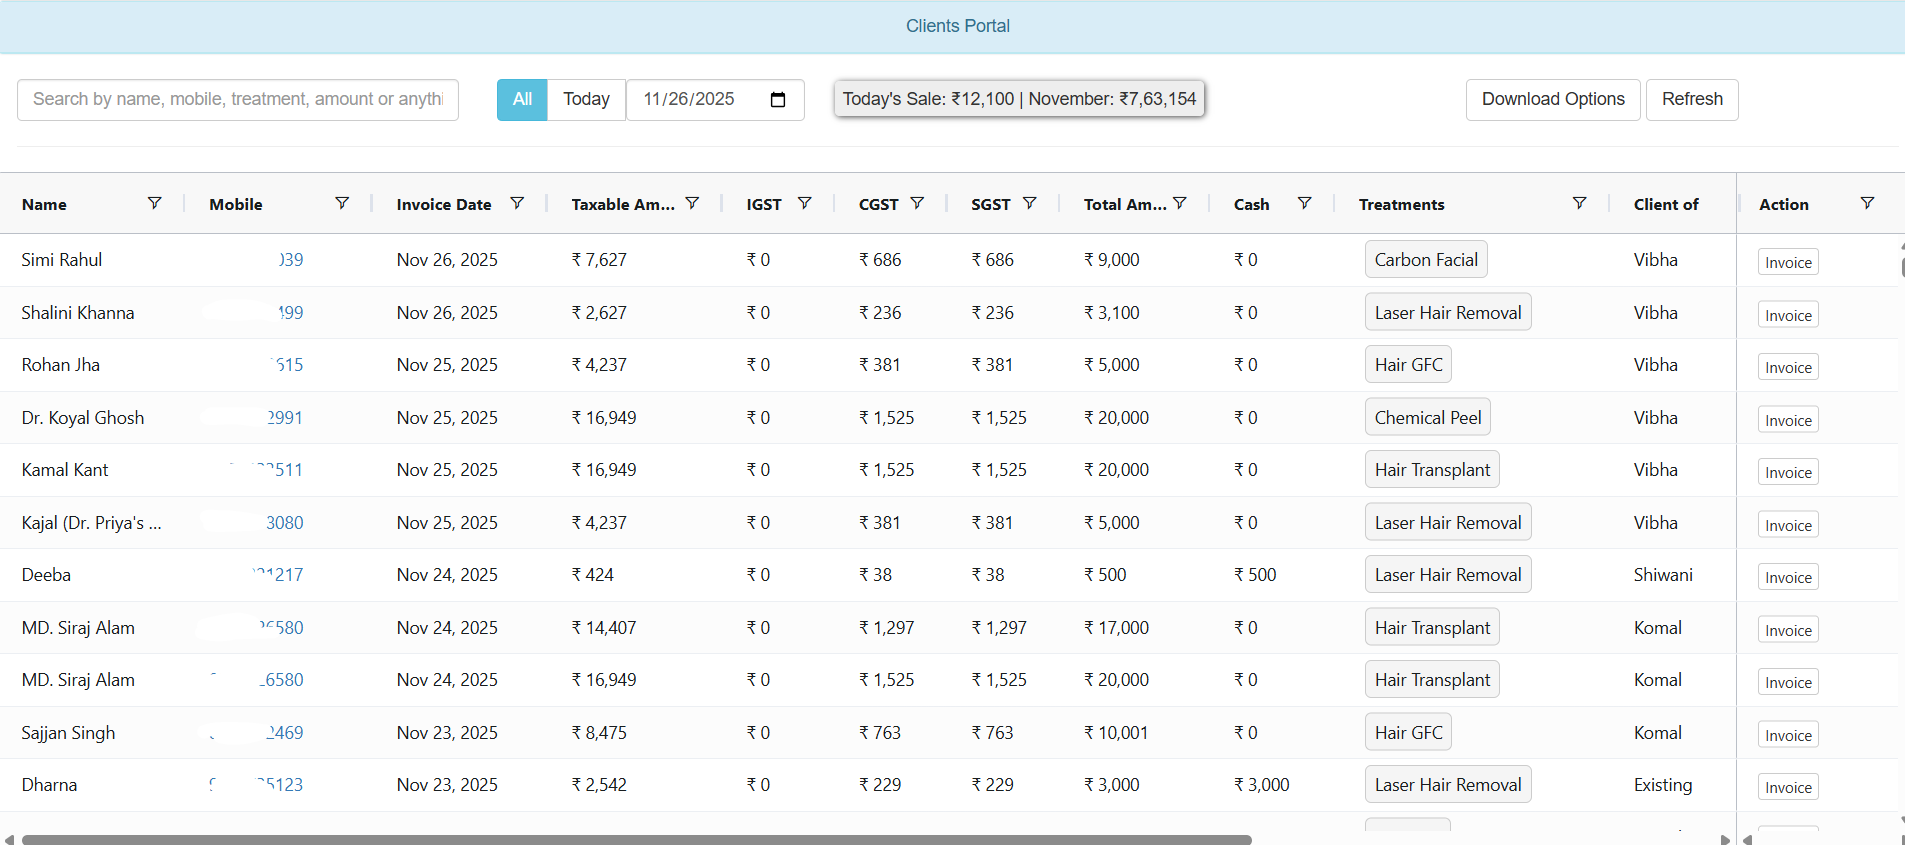The height and width of the screenshot is (845, 1905).
Task: Open Invoice for Simi Rahul
Action: [x=1788, y=263]
